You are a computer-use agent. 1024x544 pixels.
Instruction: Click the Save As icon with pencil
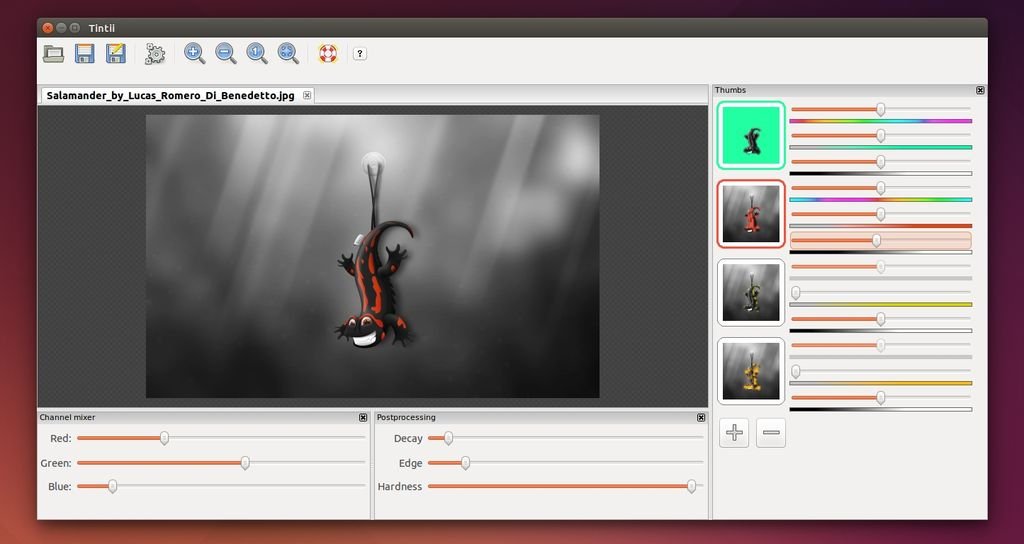pyautogui.click(x=116, y=53)
